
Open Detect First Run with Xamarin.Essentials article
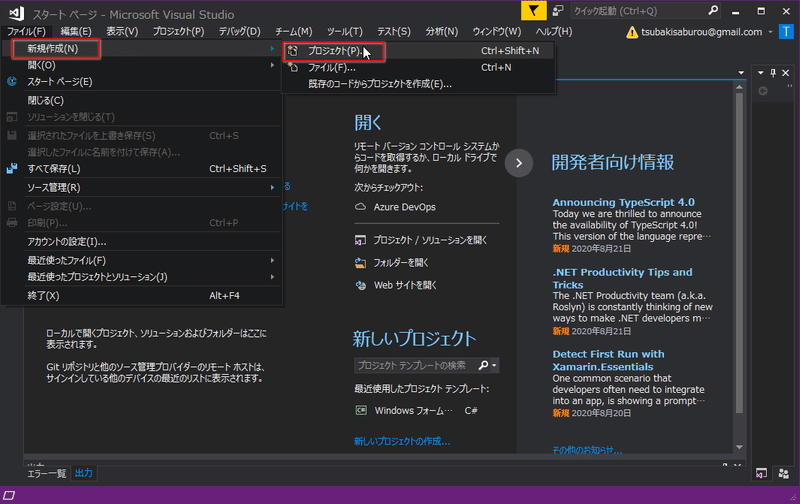click(x=608, y=361)
